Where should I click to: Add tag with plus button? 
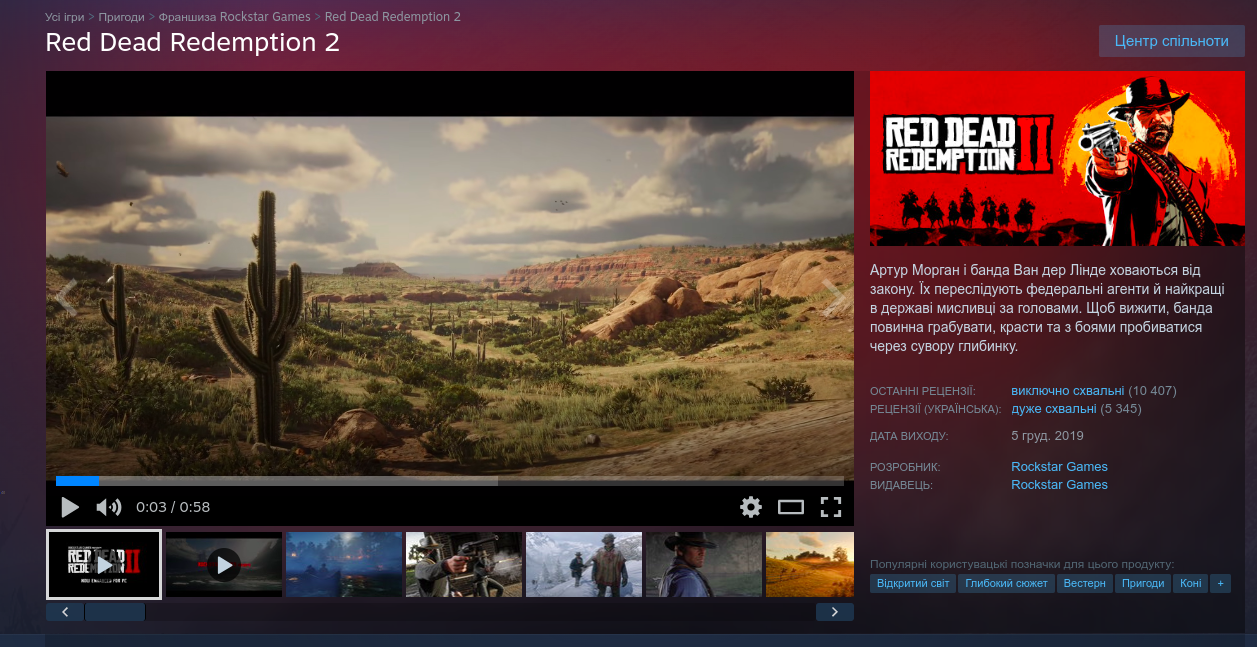point(1219,583)
